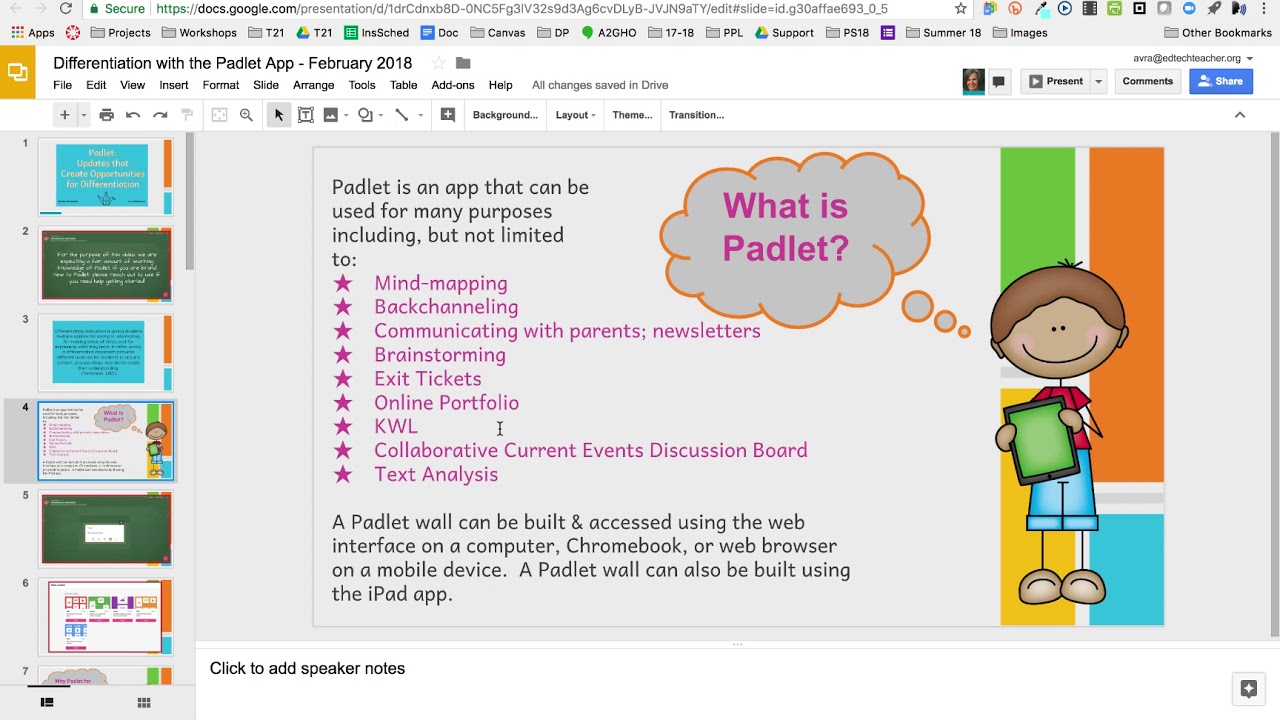The height and width of the screenshot is (720, 1280).
Task: Expand the Line tool options arrow
Action: click(420, 115)
